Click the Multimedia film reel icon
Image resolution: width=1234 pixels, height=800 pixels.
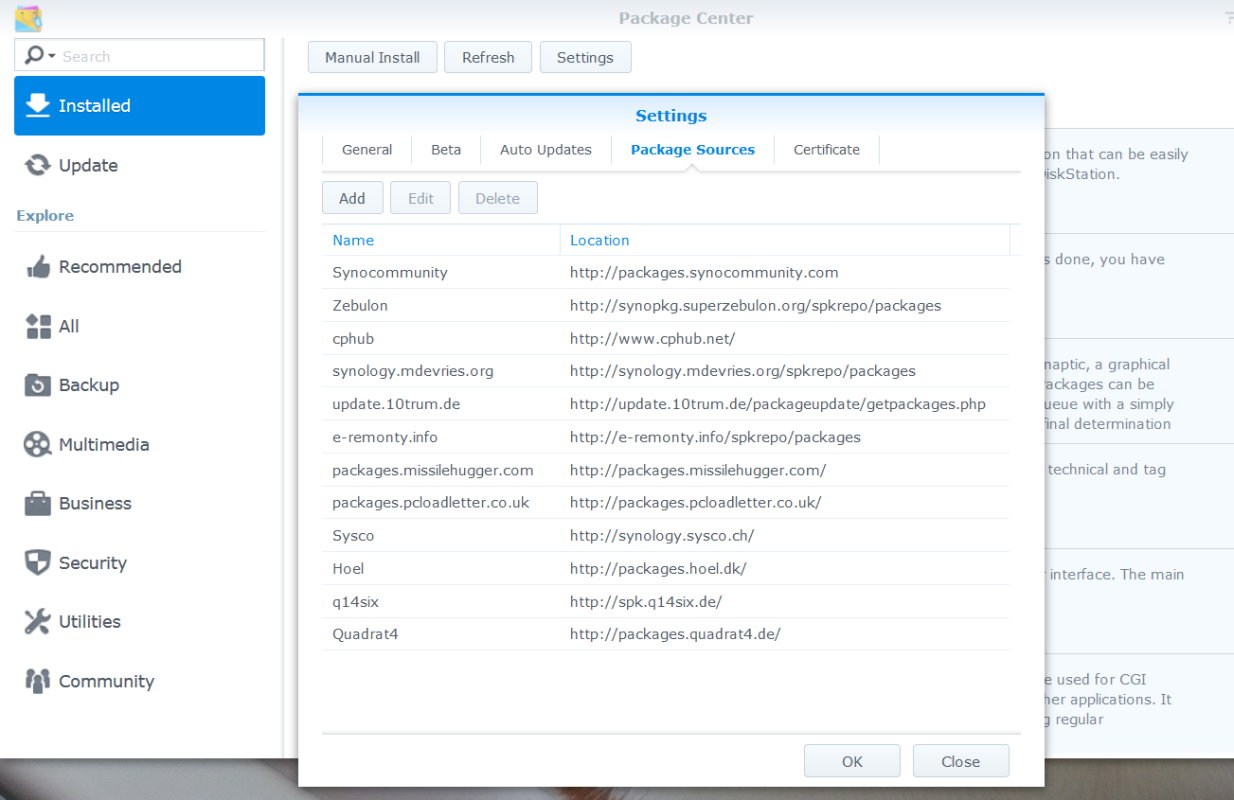pos(37,444)
